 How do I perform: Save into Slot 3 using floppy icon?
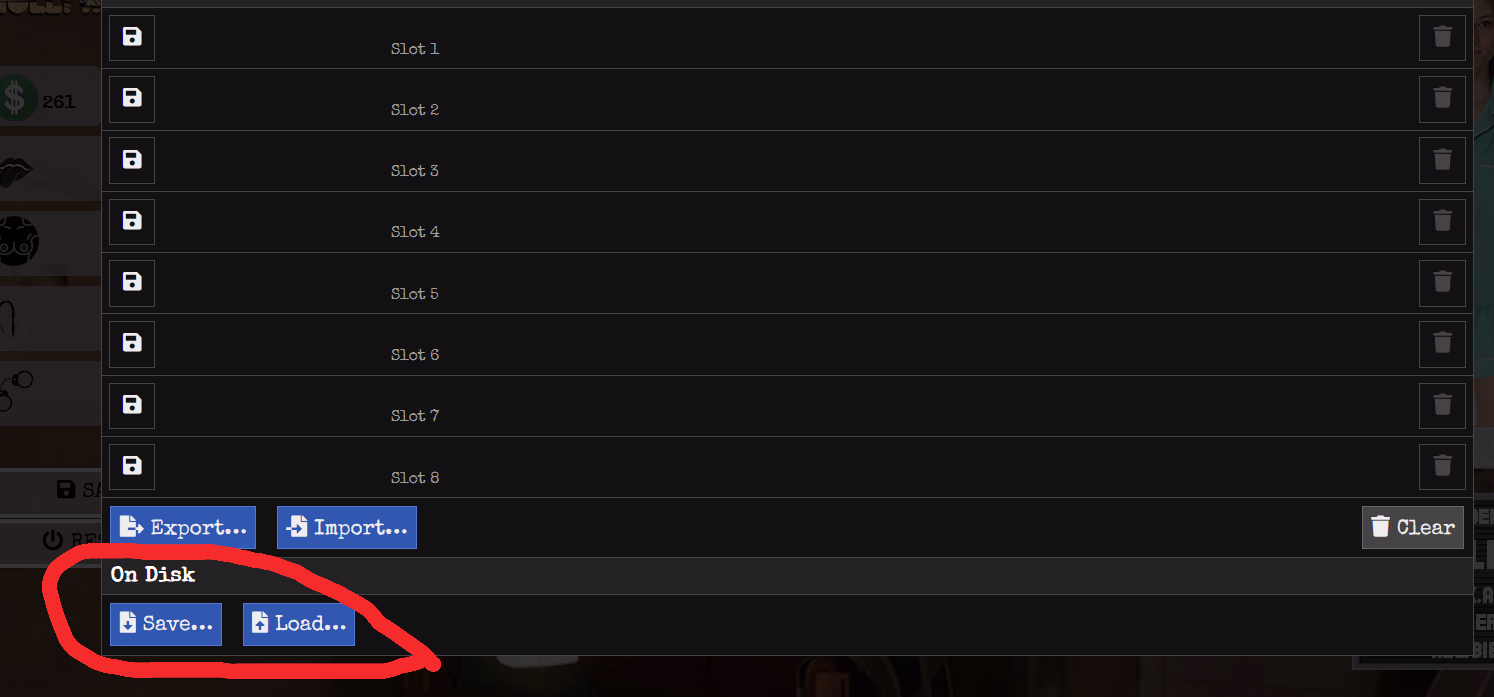[132, 160]
